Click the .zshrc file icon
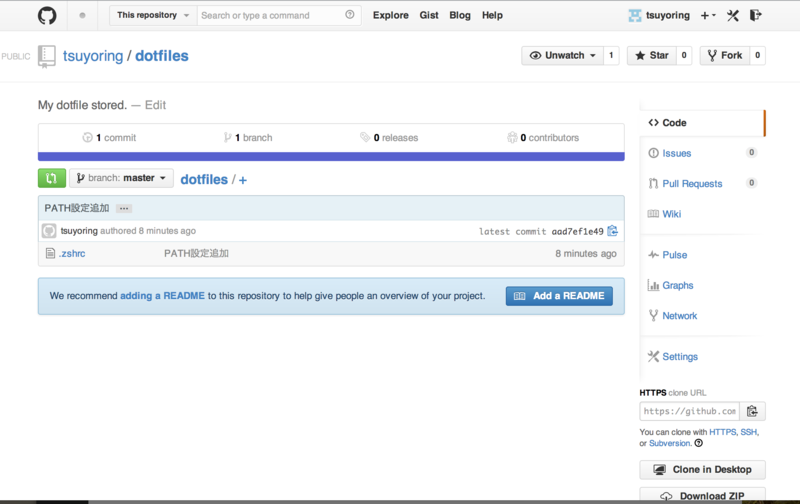This screenshot has height=504, width=800. [x=50, y=253]
